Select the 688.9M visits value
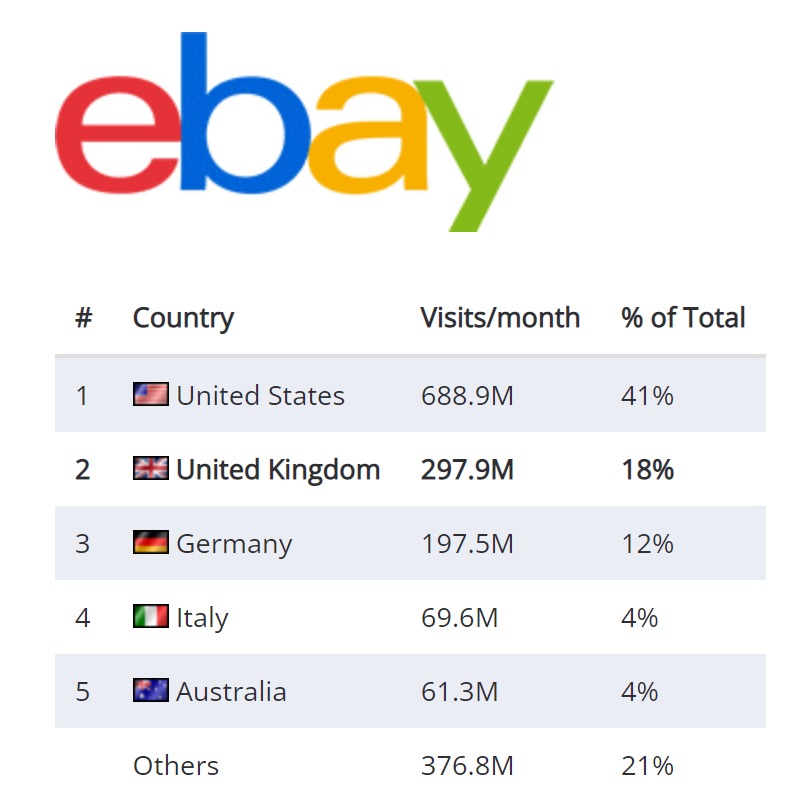This screenshot has height=796, width=800. (467, 396)
